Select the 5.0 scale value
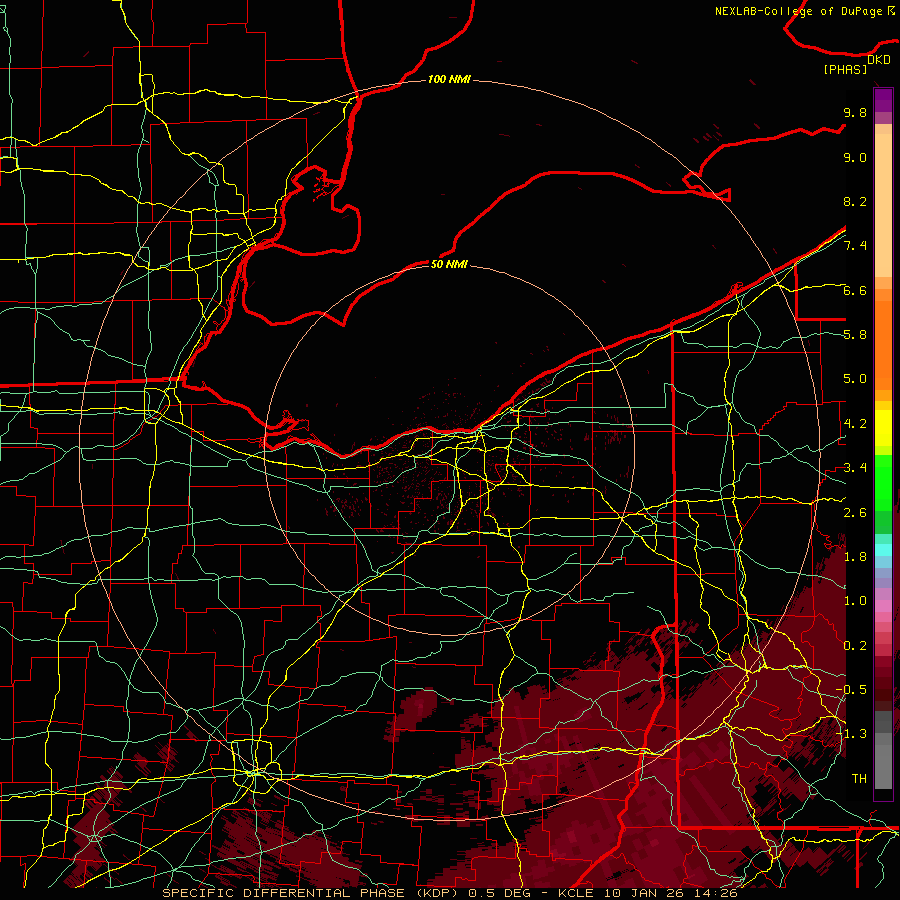900x900 pixels. (x=855, y=379)
